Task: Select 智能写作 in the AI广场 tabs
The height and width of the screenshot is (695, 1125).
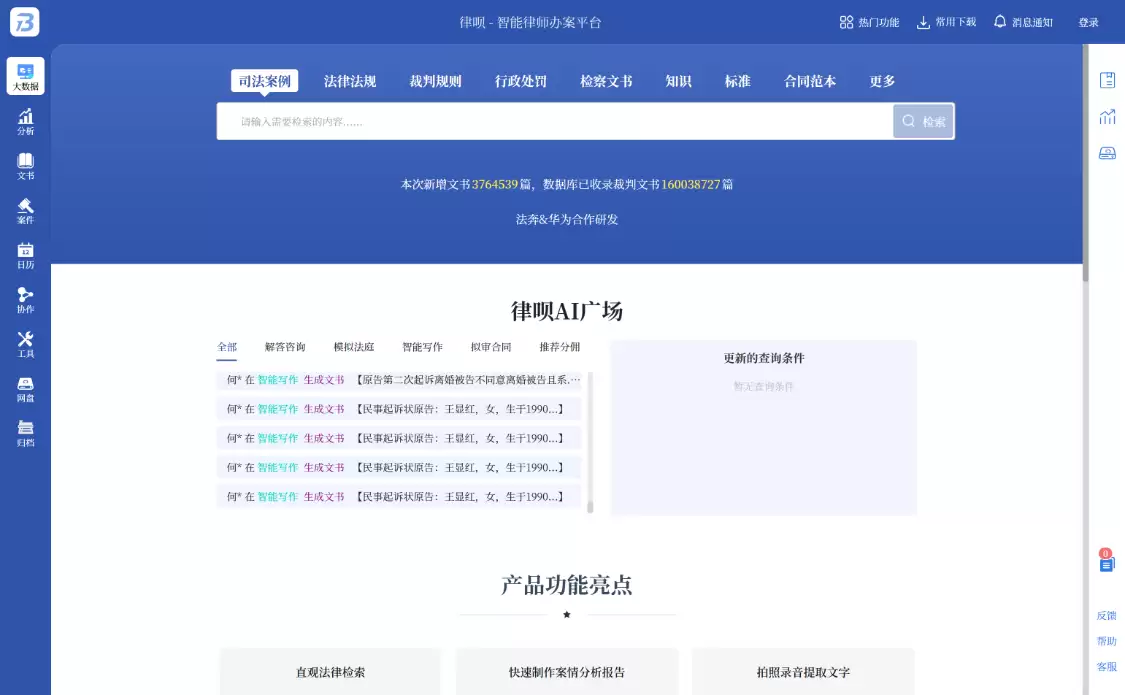Action: pyautogui.click(x=424, y=345)
